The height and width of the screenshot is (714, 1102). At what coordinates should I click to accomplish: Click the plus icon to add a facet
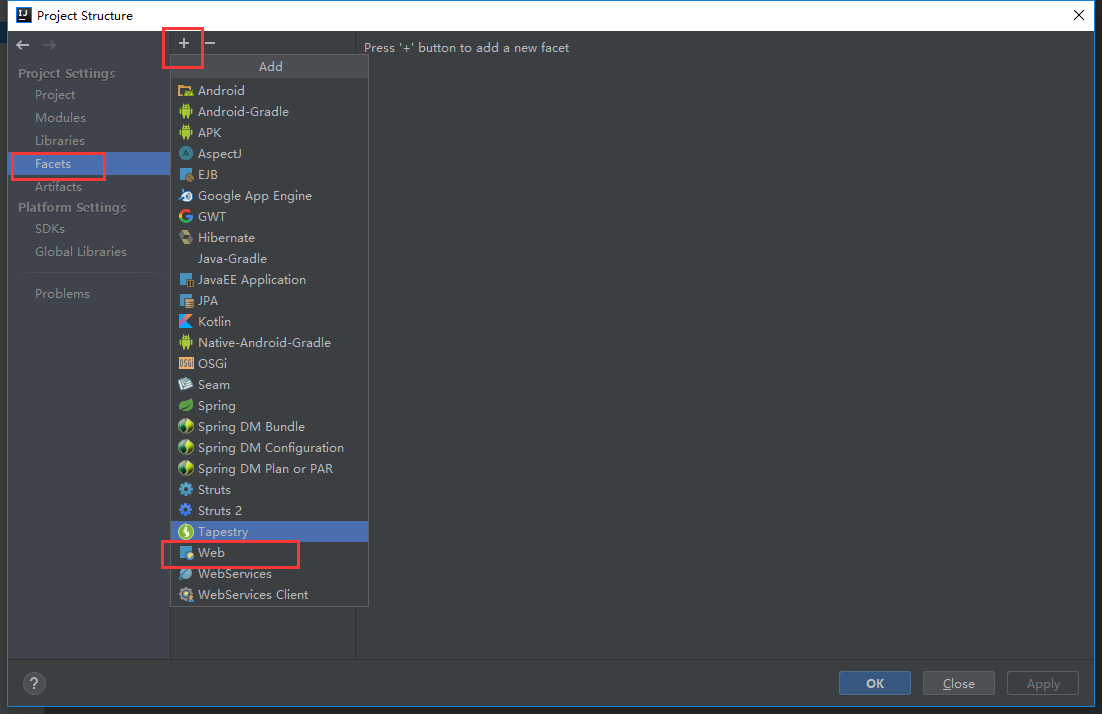184,44
